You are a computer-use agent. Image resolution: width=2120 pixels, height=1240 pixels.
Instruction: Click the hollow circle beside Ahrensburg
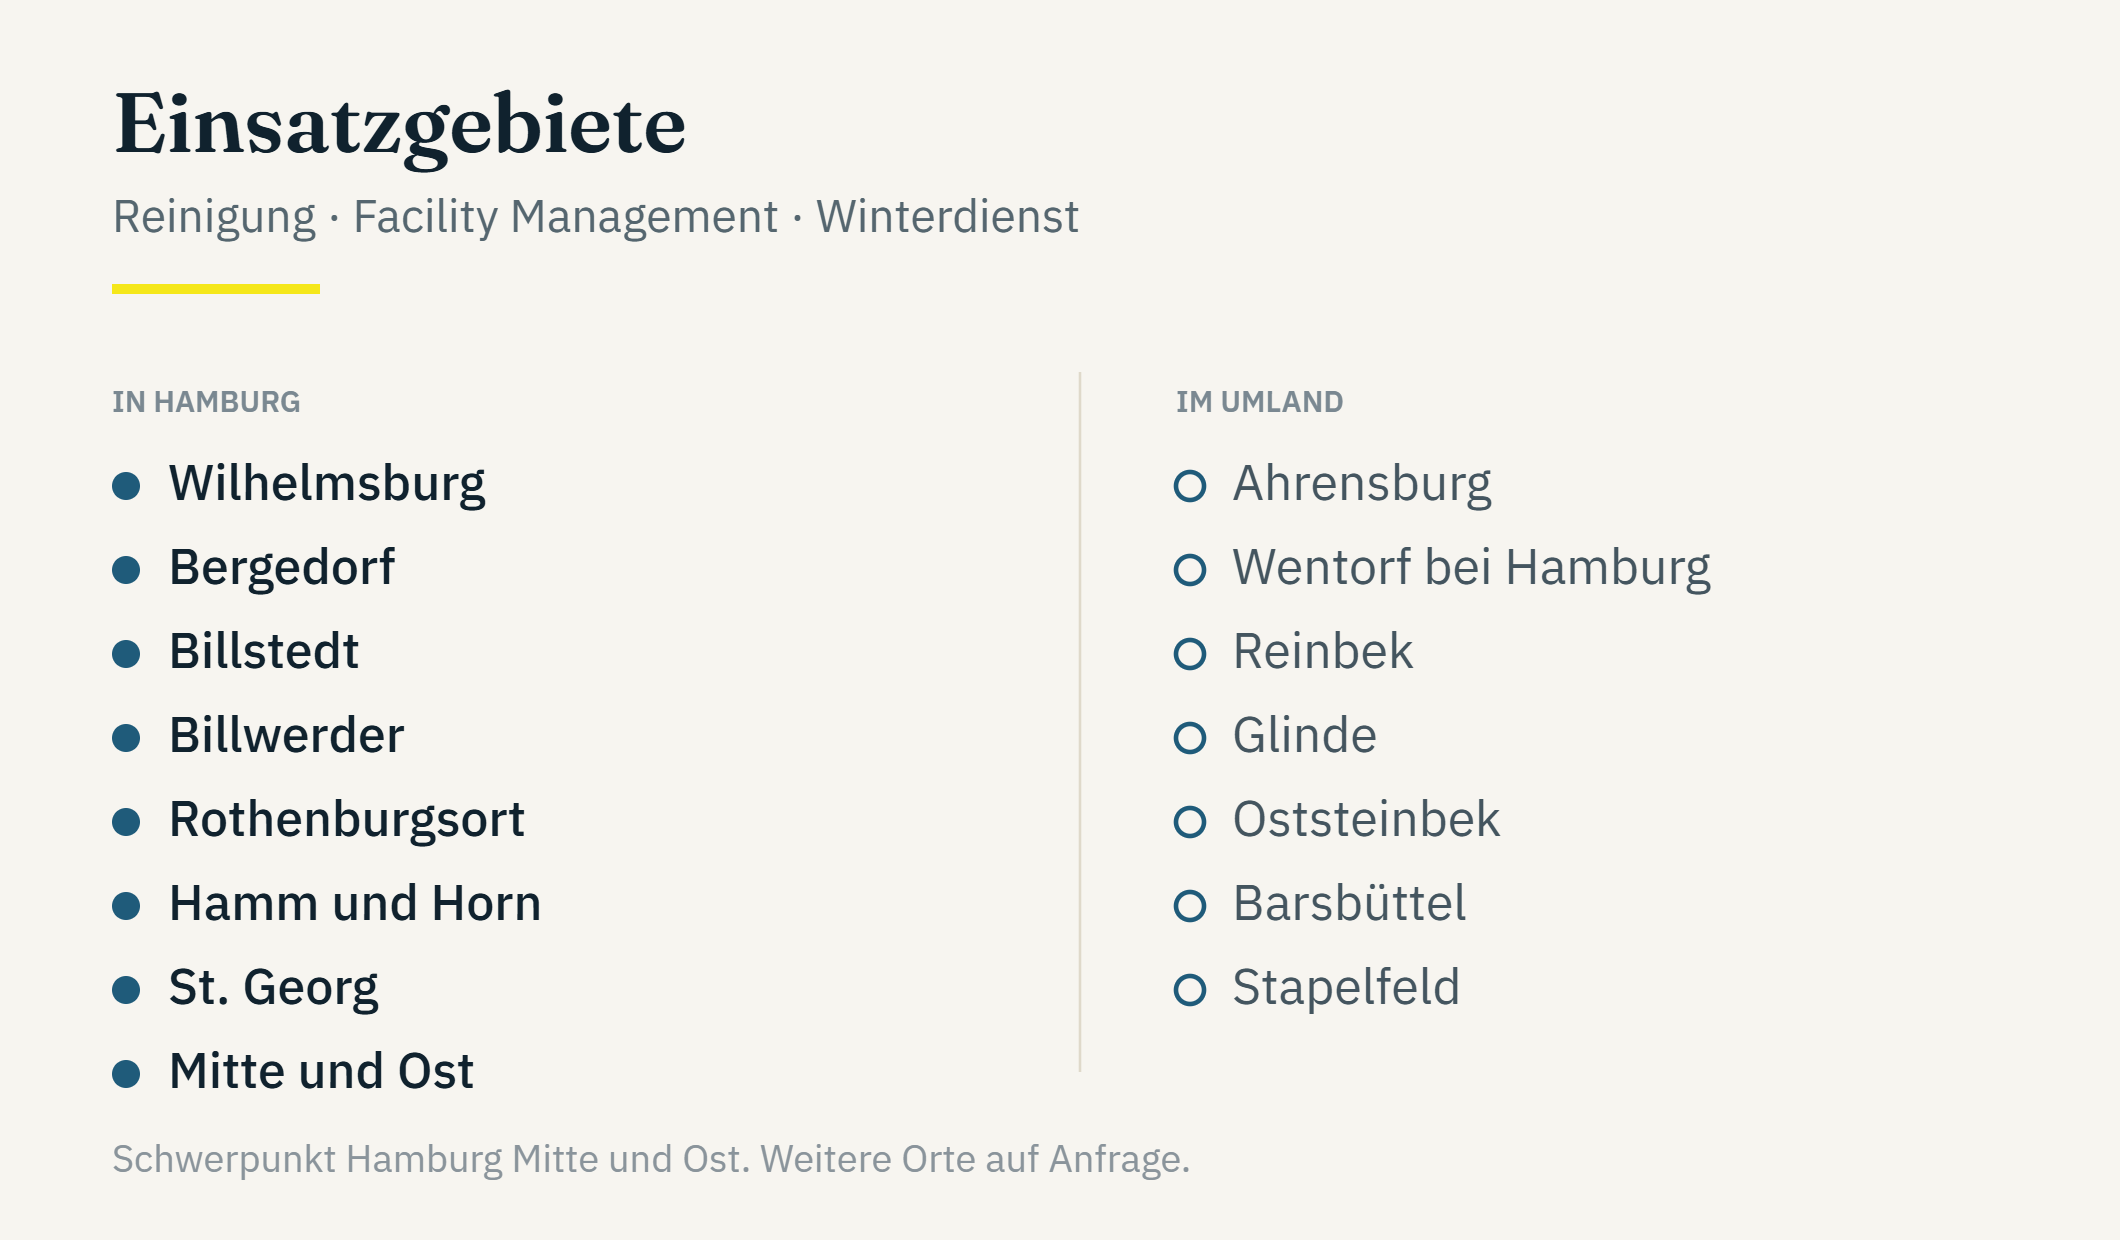point(1190,486)
